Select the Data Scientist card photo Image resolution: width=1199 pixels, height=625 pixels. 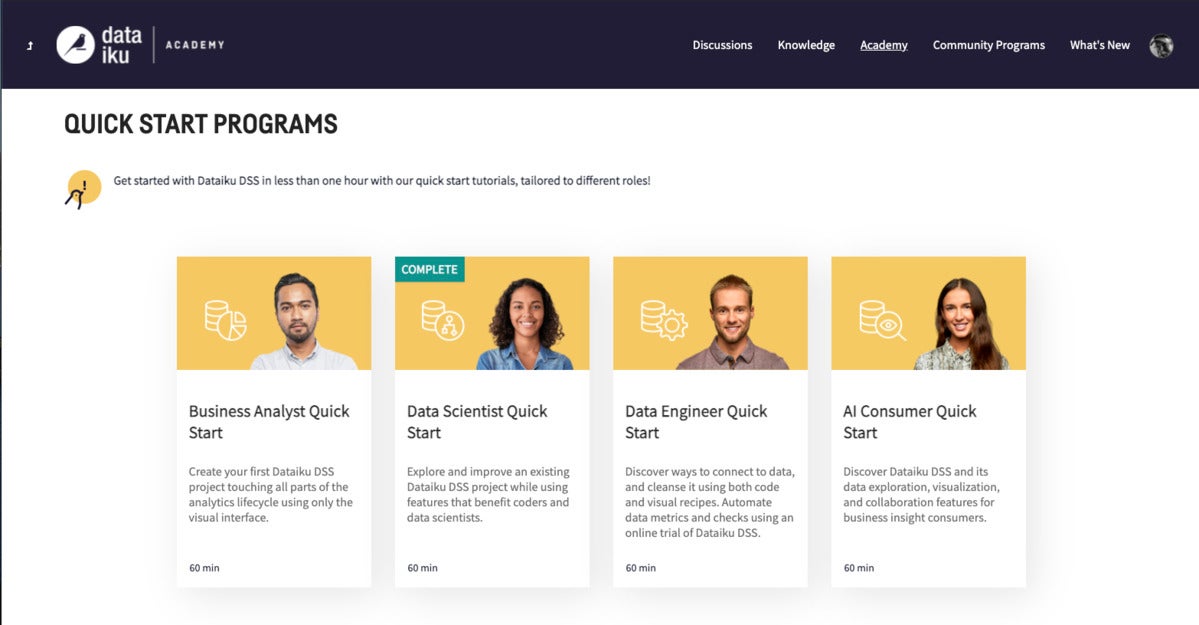[492, 313]
